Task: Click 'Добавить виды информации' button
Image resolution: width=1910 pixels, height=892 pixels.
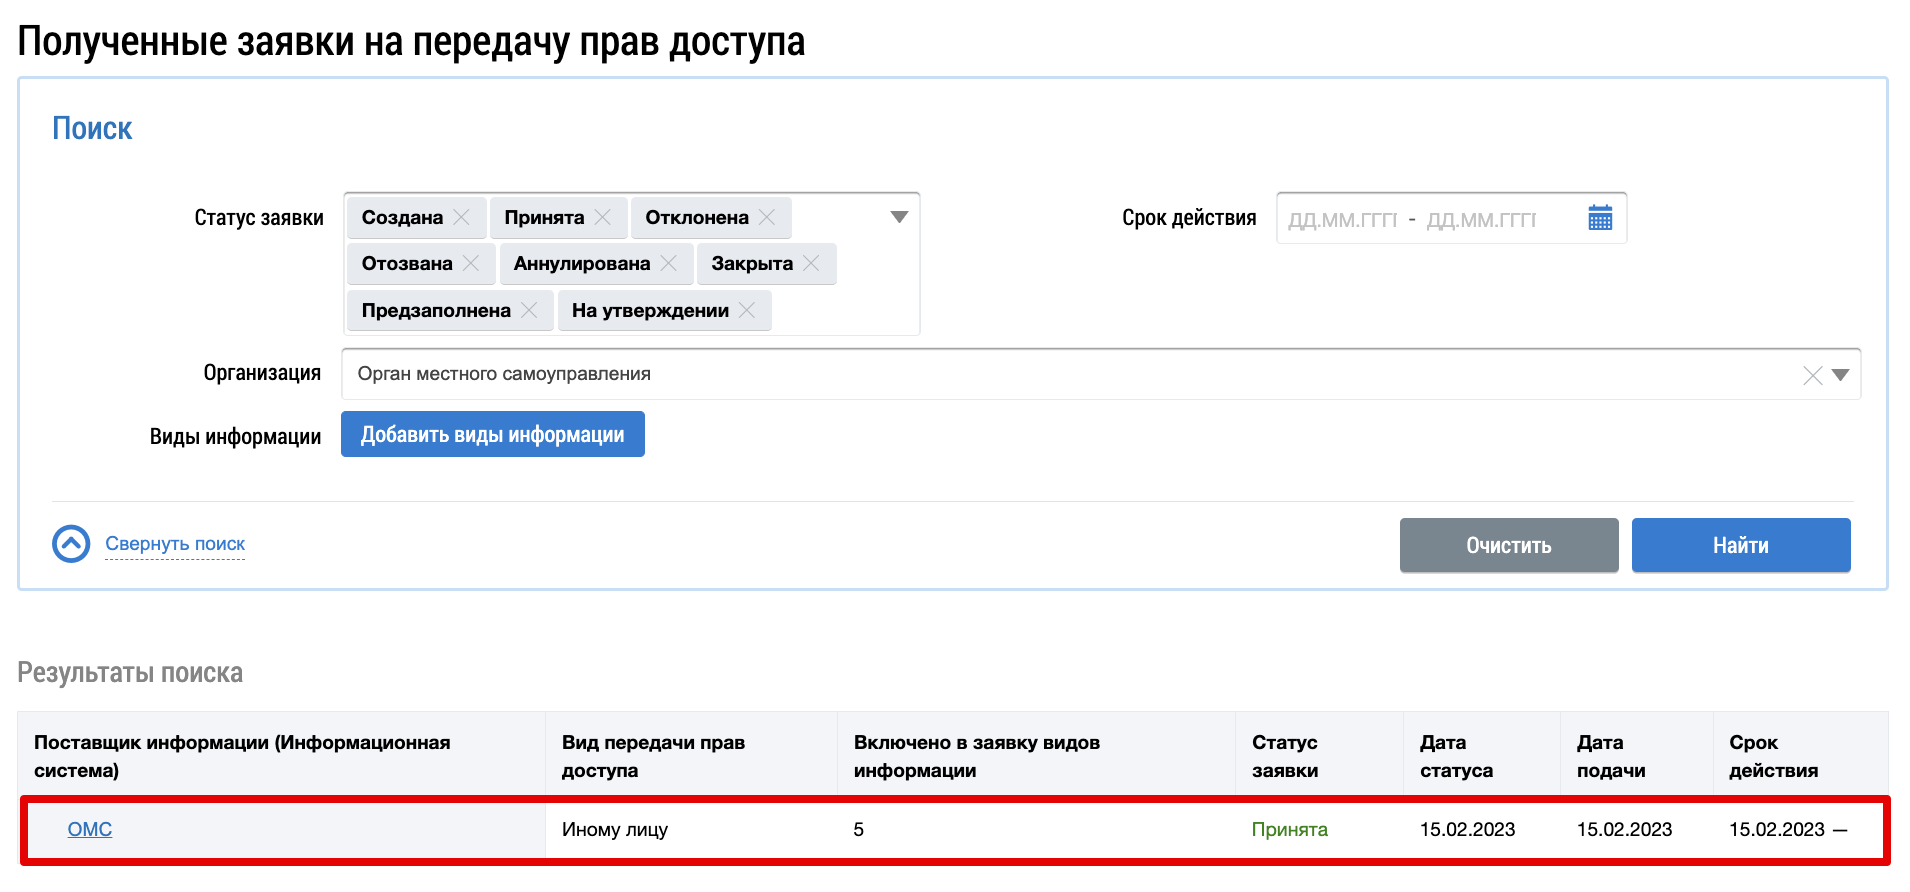Action: [492, 434]
